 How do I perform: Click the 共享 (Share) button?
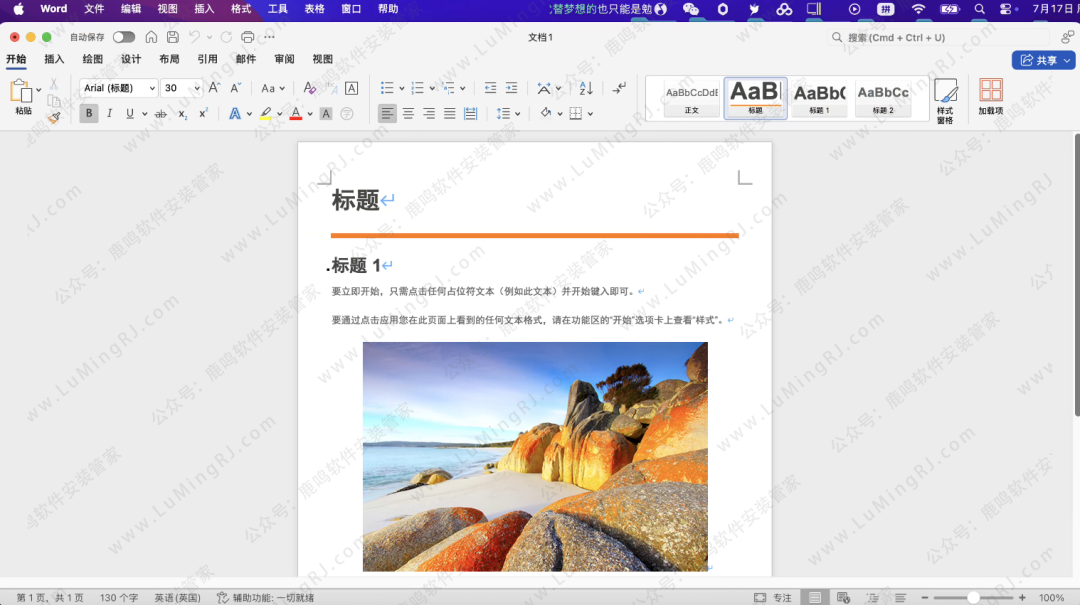click(1043, 60)
